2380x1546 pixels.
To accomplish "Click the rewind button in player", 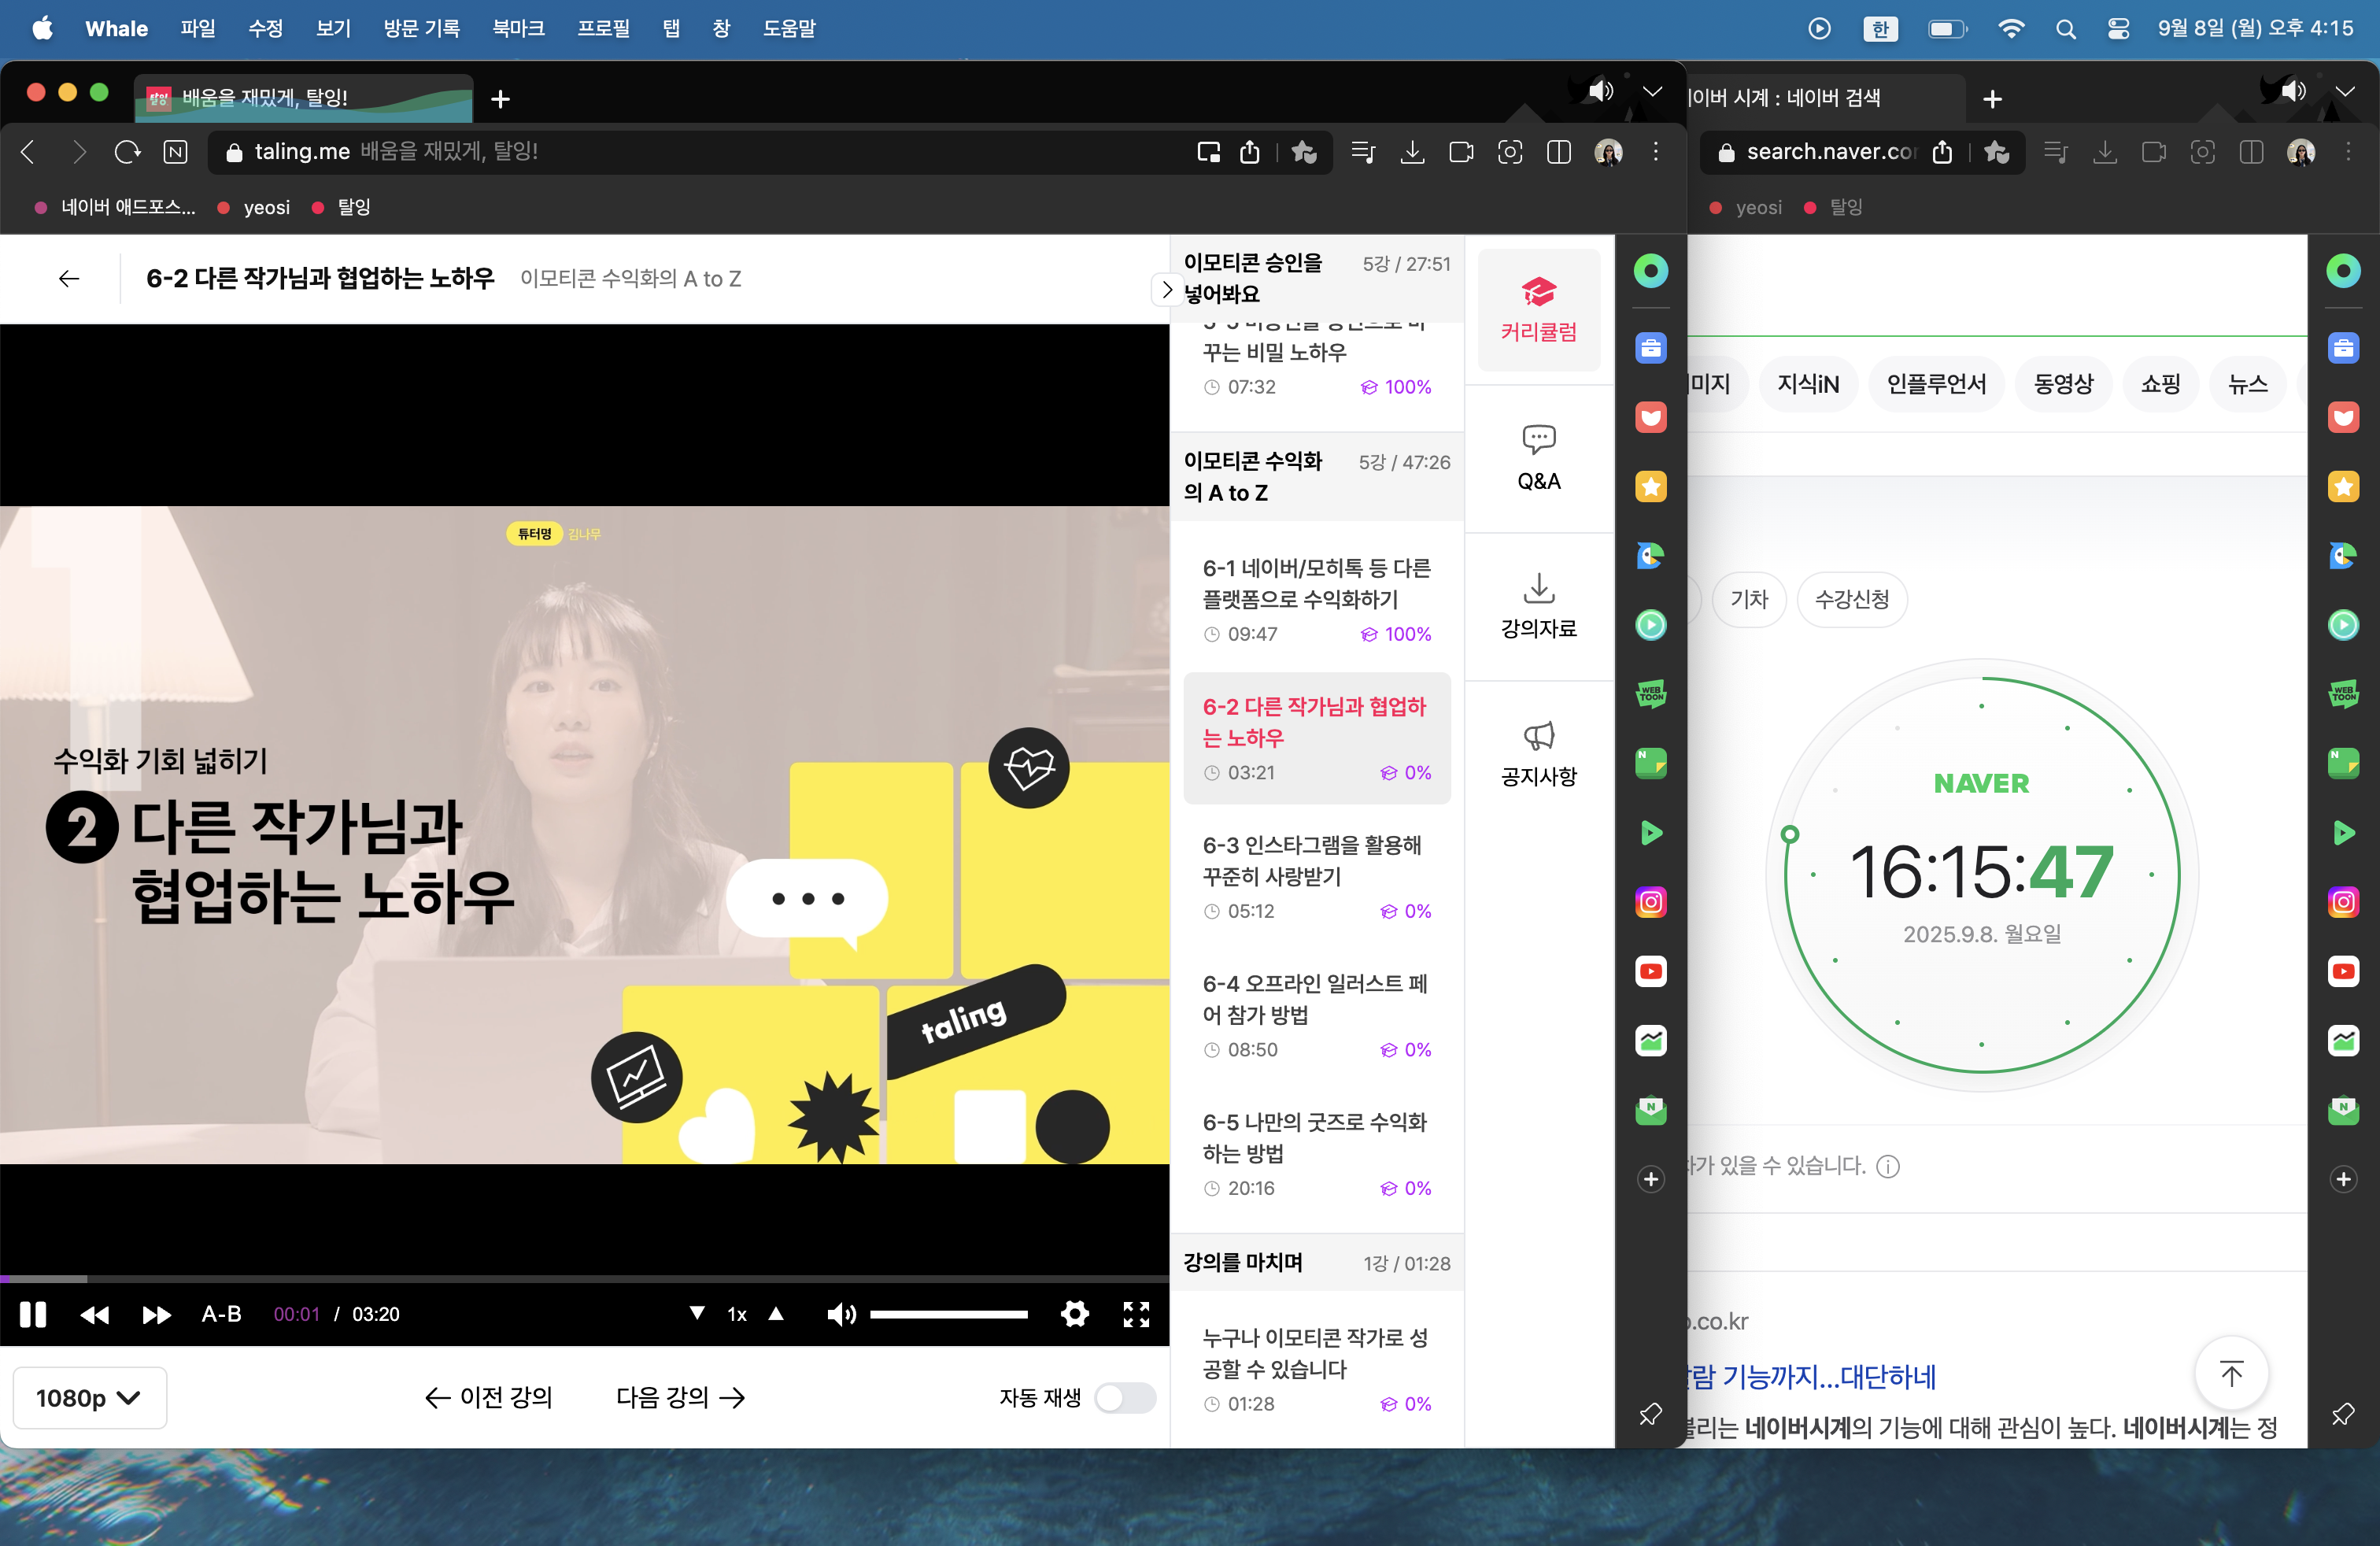I will coord(95,1314).
